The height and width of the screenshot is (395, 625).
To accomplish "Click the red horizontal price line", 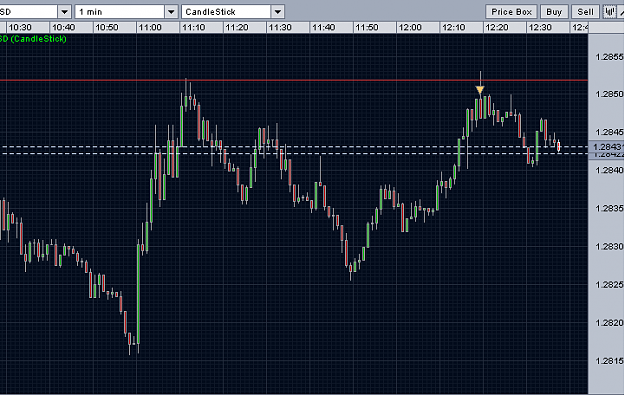I will coord(294,81).
